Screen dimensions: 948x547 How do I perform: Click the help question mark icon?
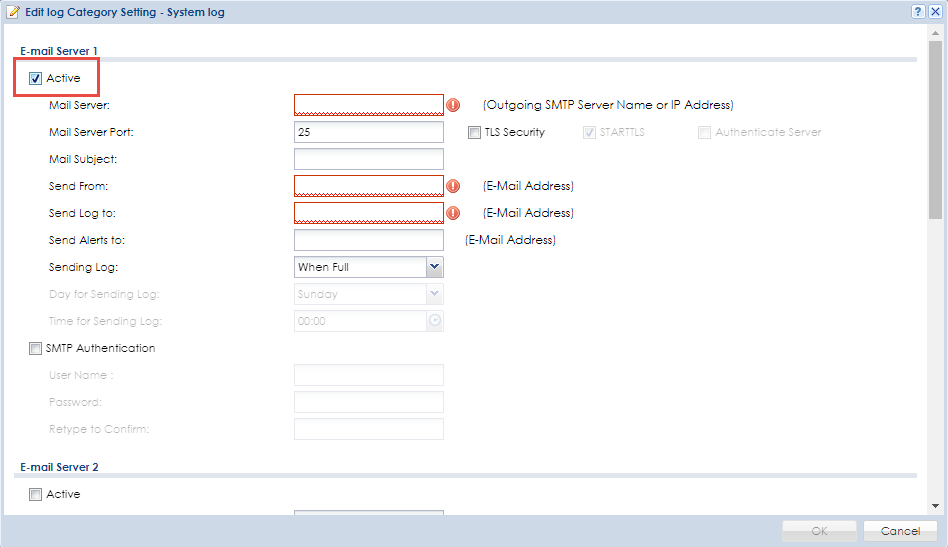click(918, 11)
